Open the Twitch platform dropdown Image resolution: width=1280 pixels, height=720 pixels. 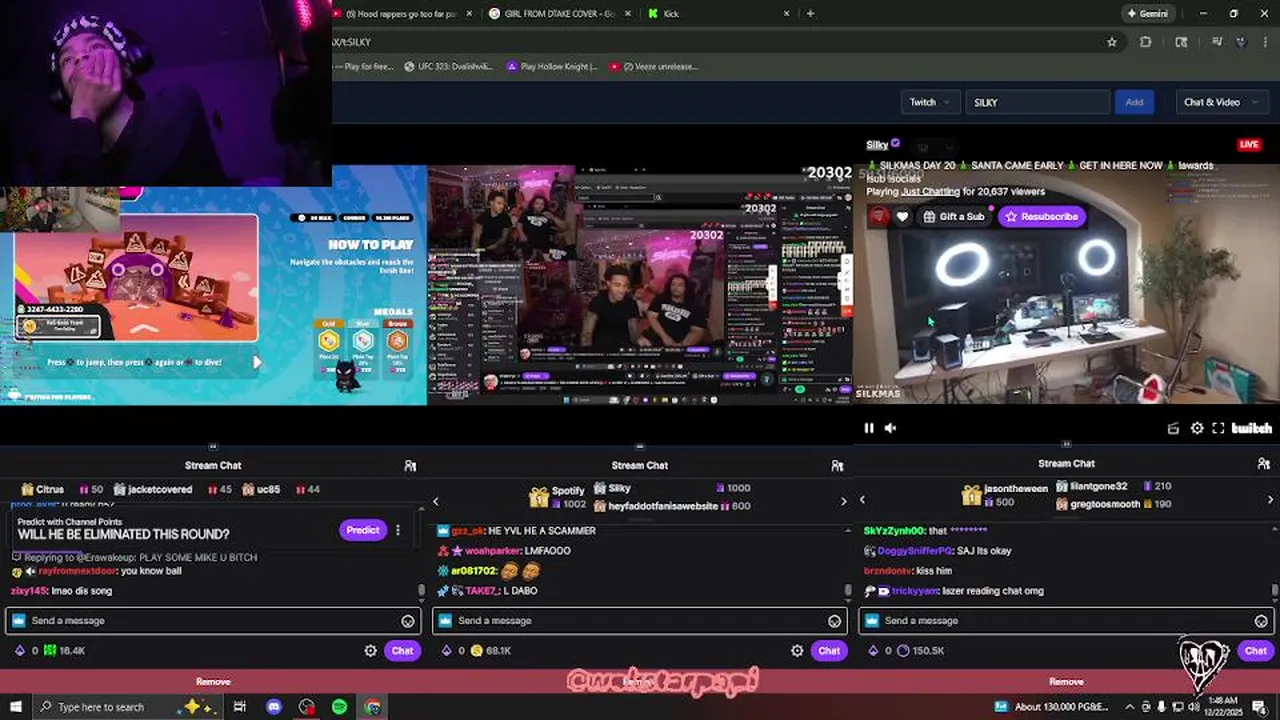pyautogui.click(x=929, y=102)
